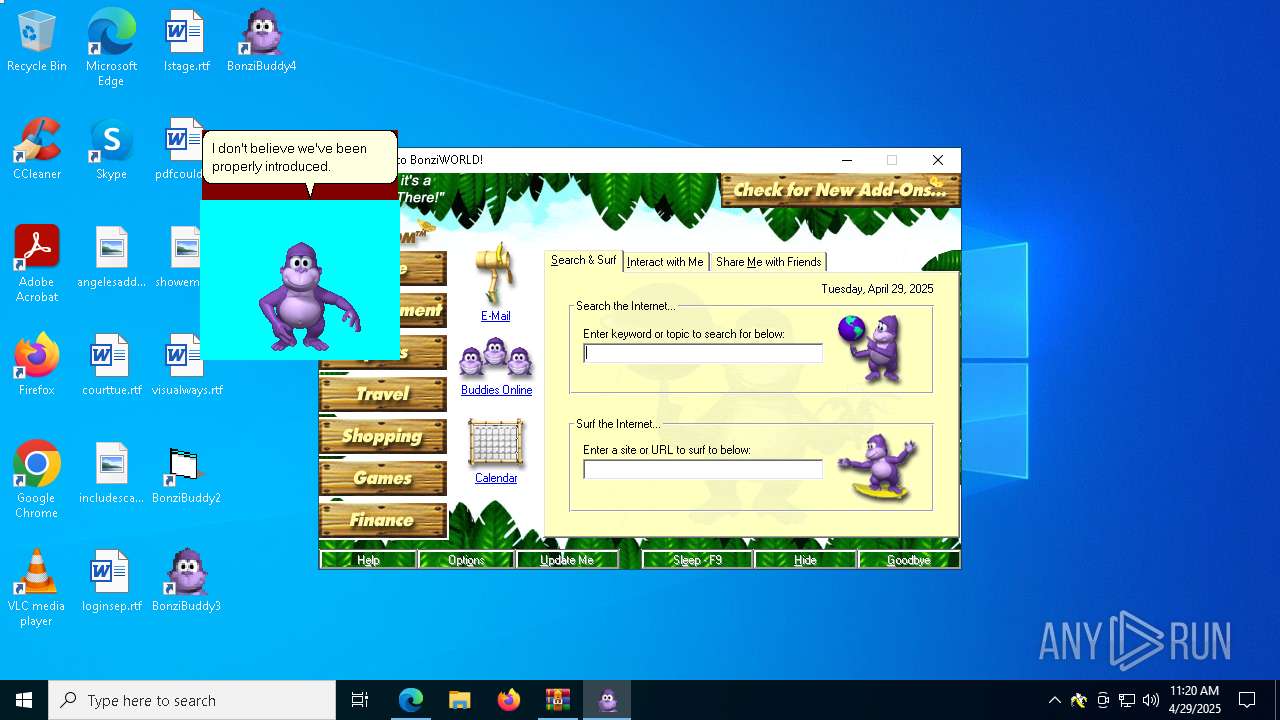The image size is (1280, 720).
Task: Click Bonzi's speech bubble
Action: click(300, 158)
